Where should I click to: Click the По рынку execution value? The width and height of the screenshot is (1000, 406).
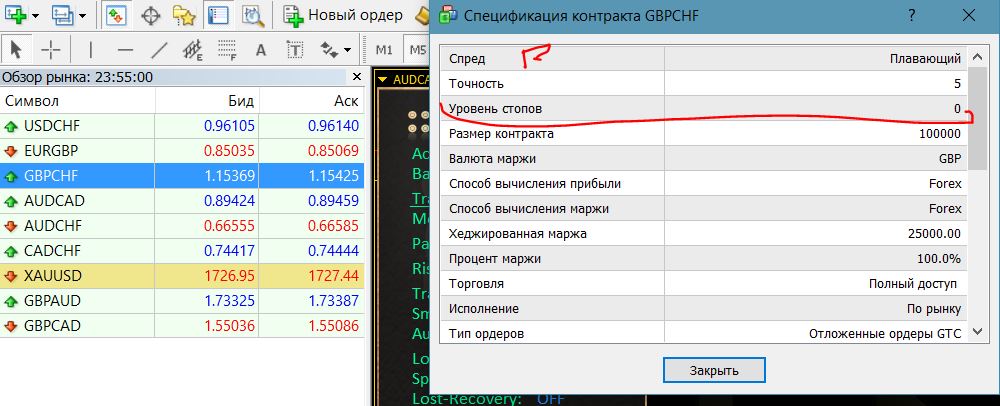[x=933, y=308]
